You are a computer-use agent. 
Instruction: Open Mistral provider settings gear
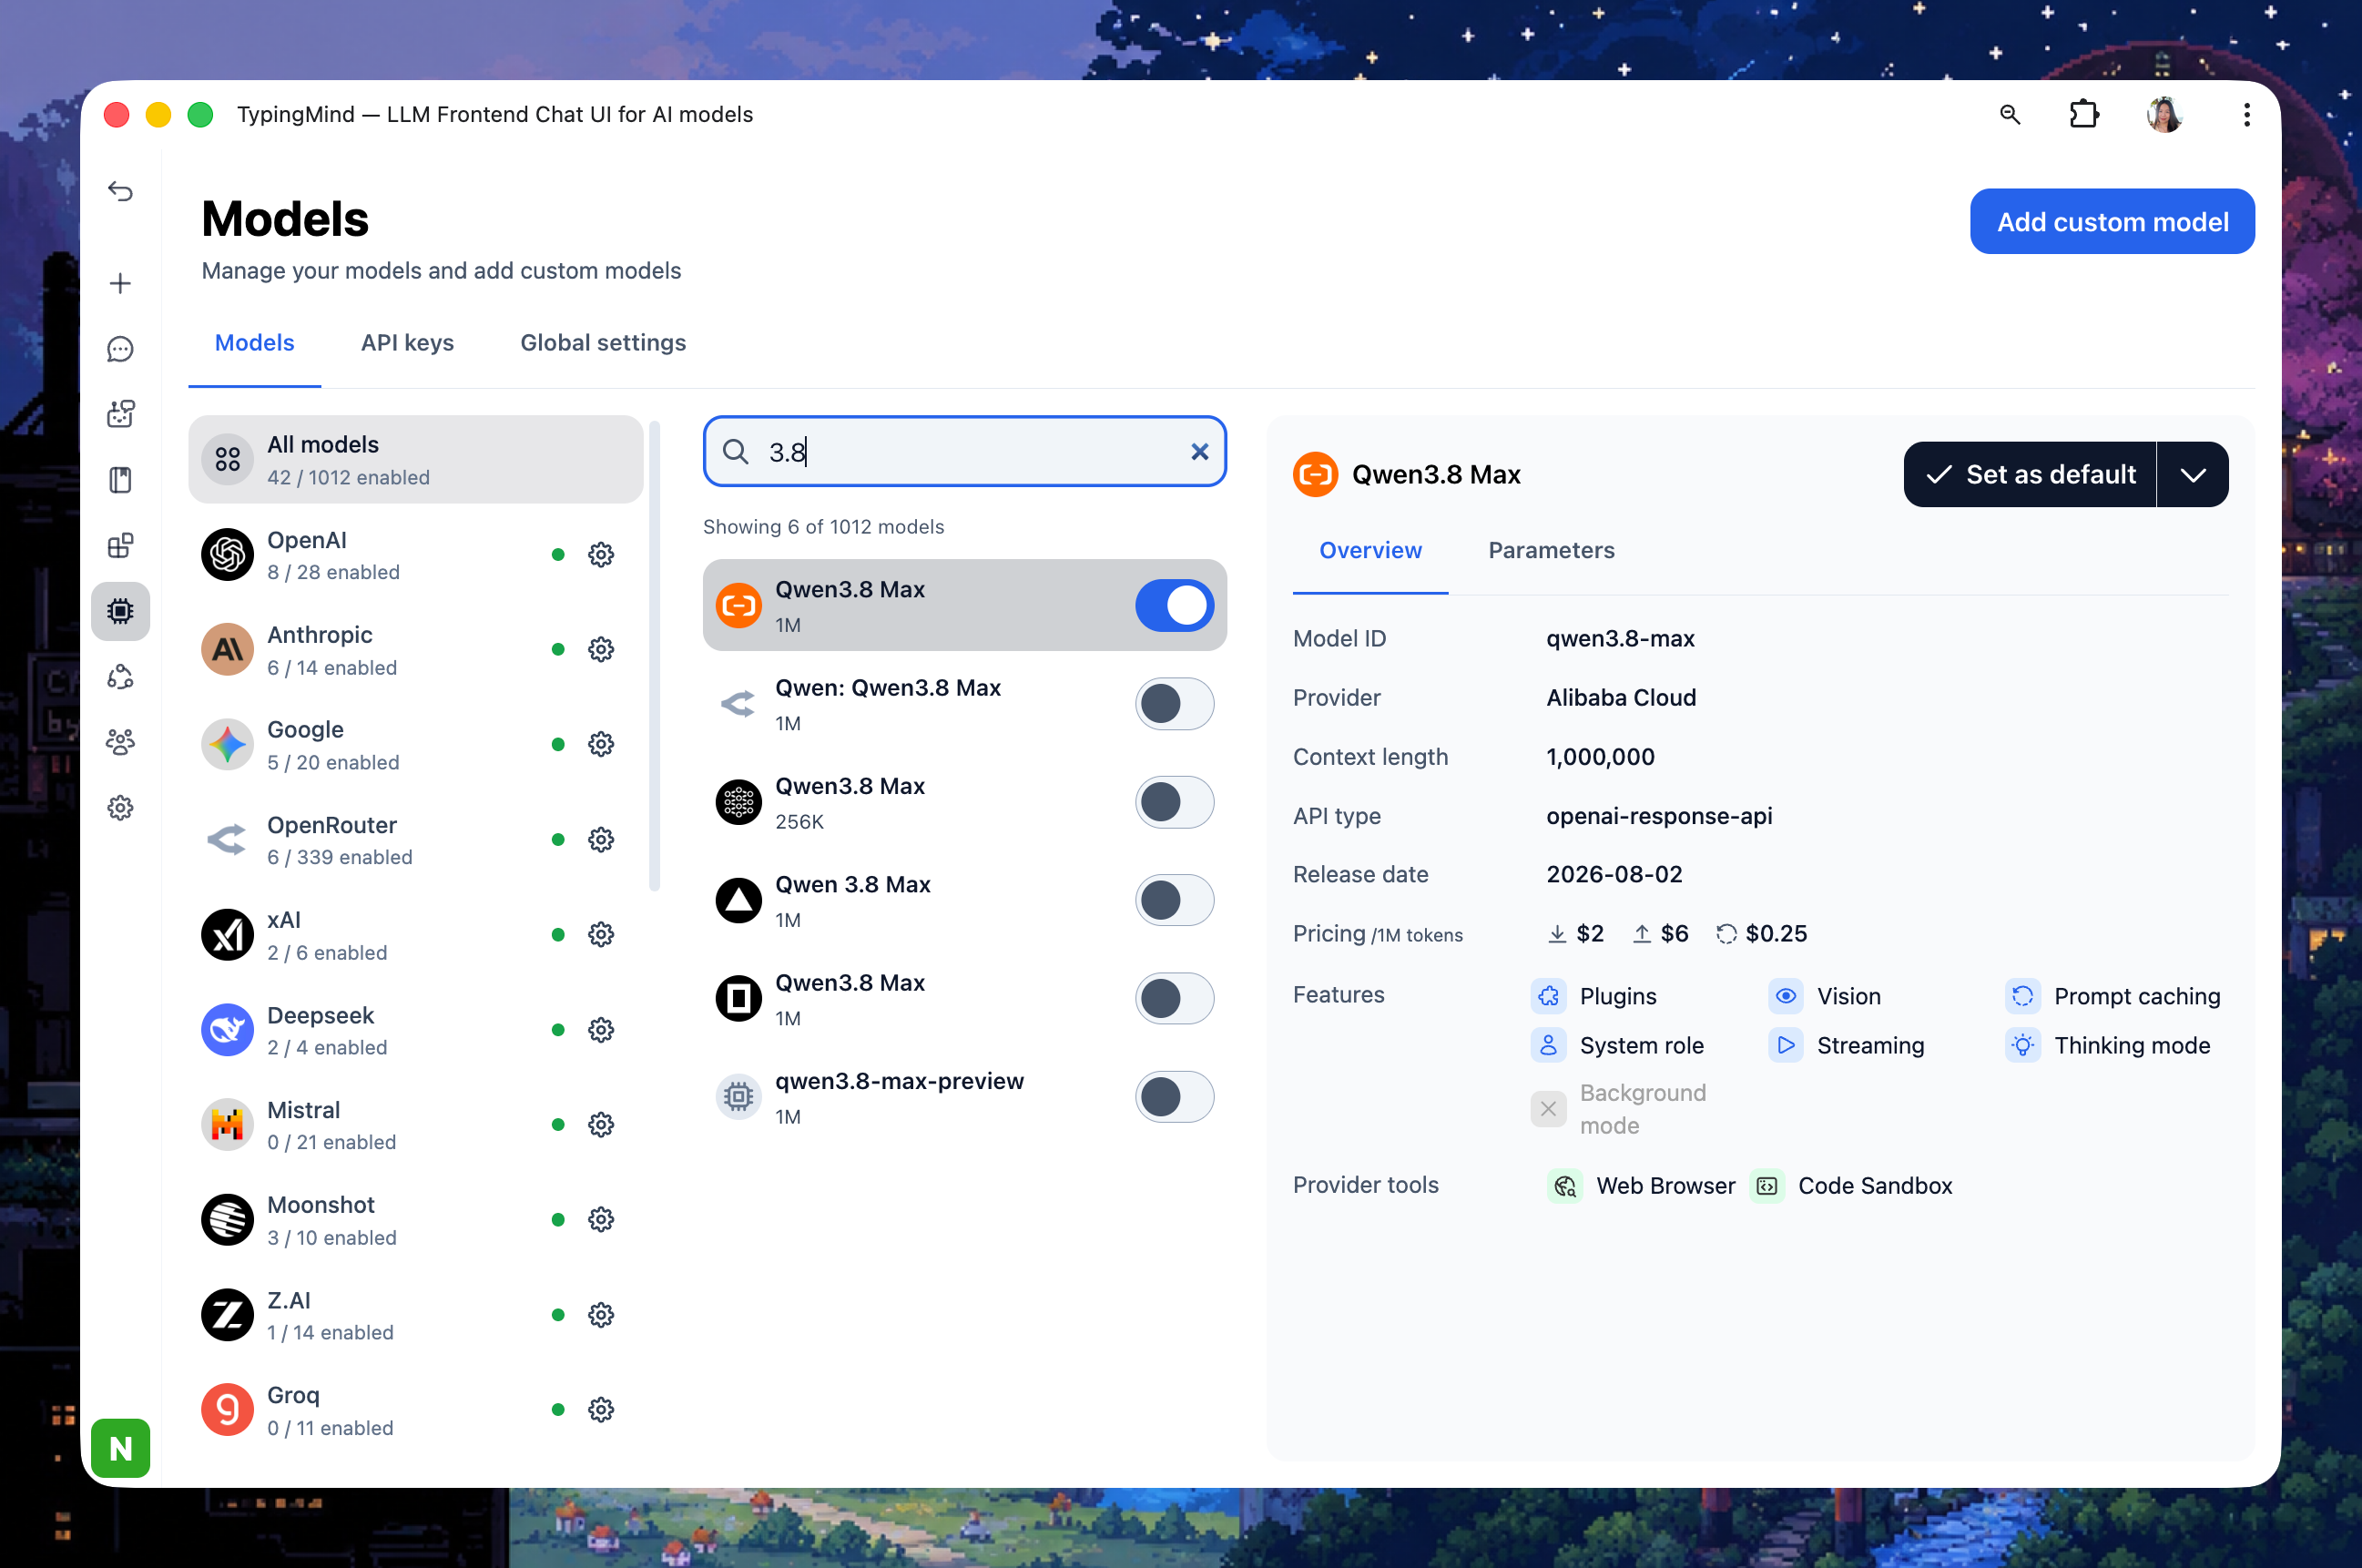(x=601, y=1125)
